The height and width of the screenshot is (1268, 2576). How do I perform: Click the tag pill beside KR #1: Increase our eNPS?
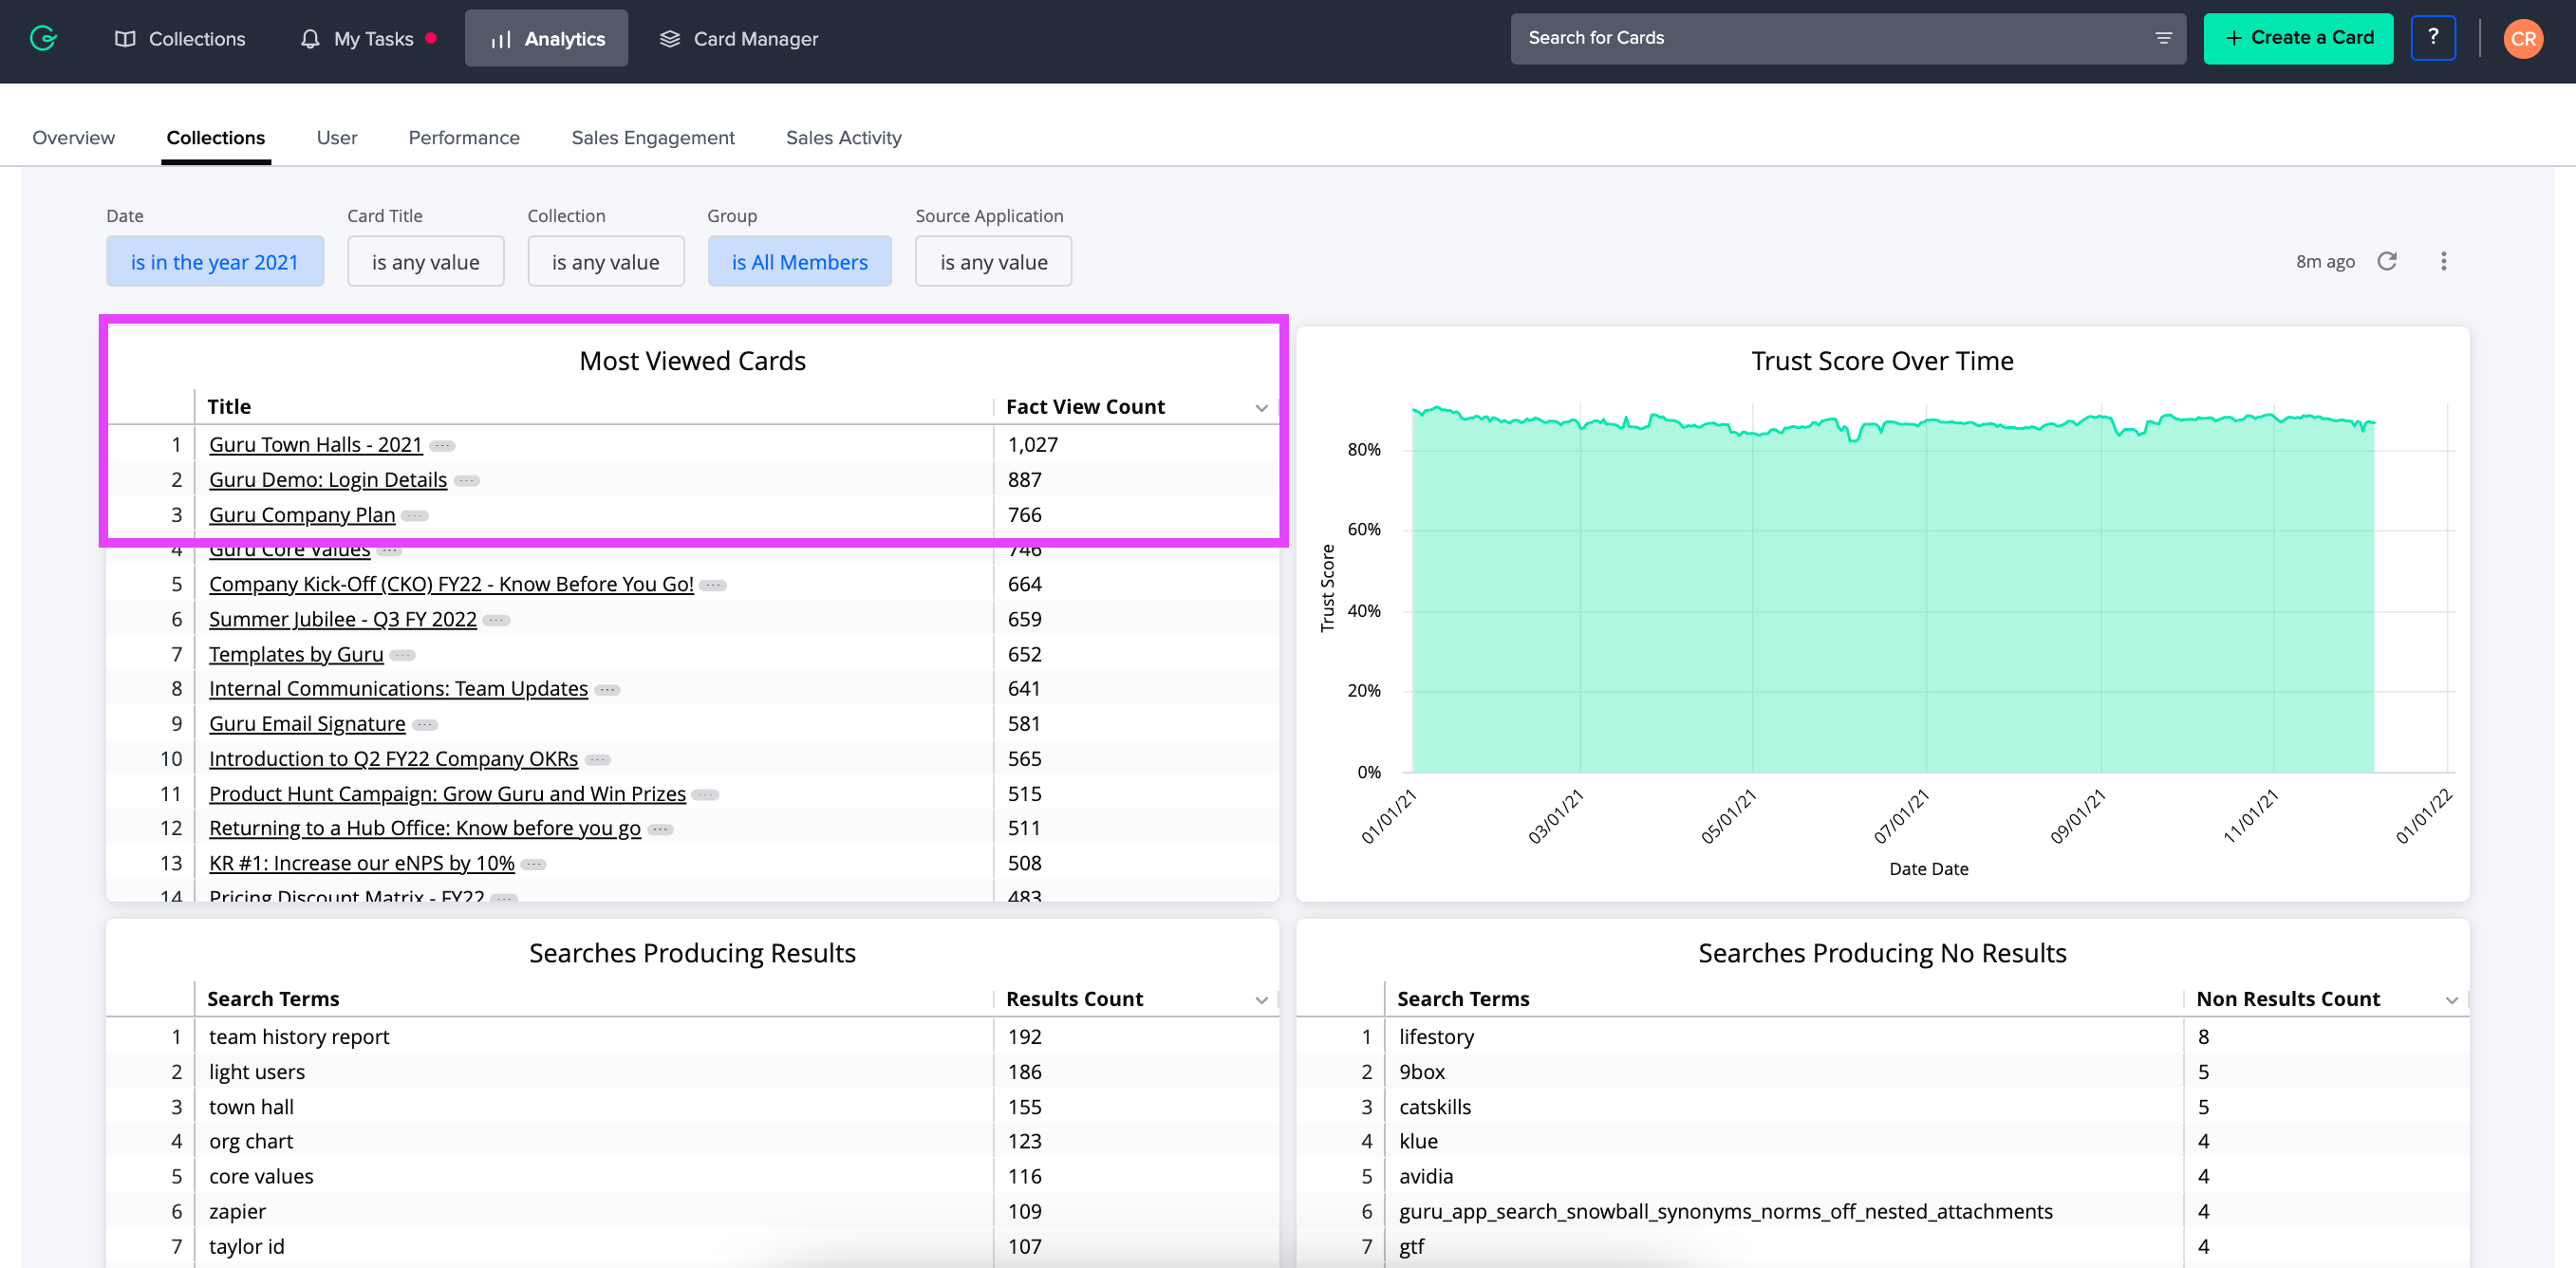pos(534,864)
